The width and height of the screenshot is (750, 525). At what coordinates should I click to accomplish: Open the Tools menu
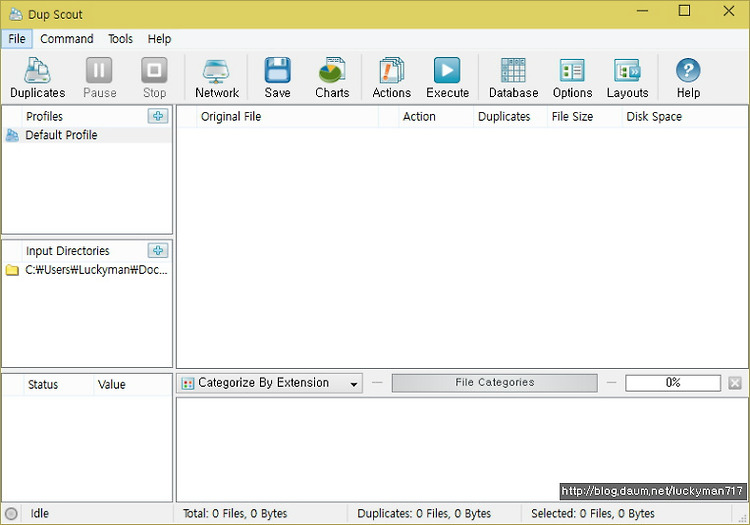[x=120, y=39]
